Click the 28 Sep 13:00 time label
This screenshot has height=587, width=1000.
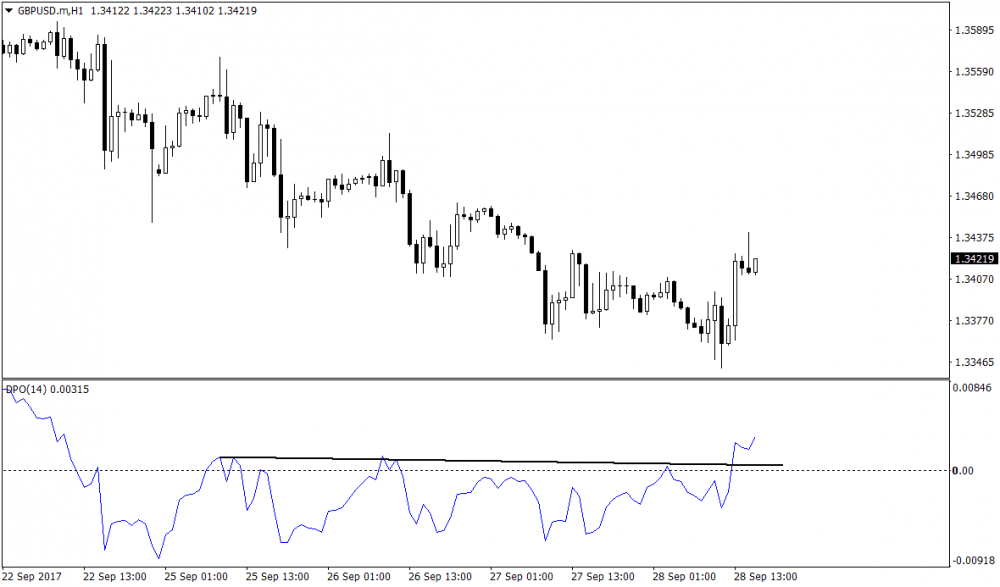click(x=766, y=577)
